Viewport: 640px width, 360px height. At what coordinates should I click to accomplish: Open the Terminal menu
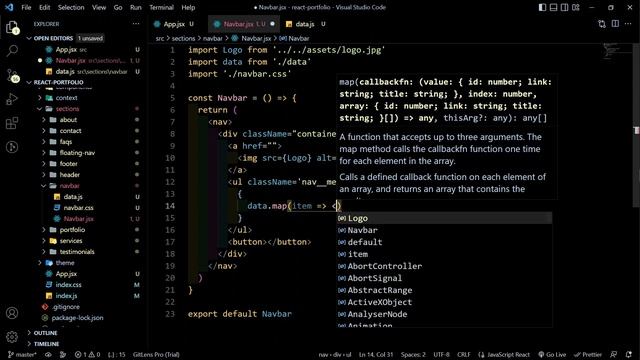pyautogui.click(x=161, y=7)
